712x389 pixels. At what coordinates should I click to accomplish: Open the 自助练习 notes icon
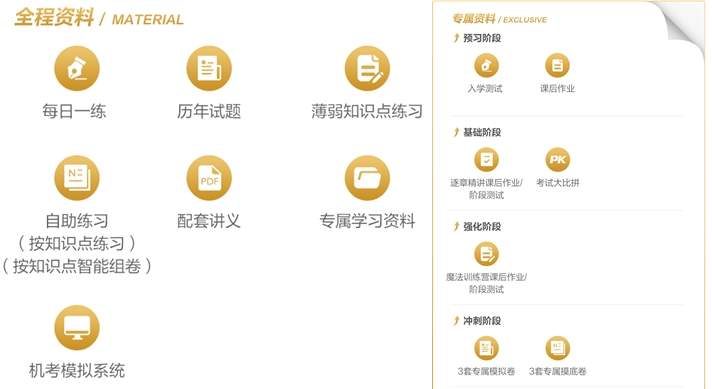click(x=77, y=178)
